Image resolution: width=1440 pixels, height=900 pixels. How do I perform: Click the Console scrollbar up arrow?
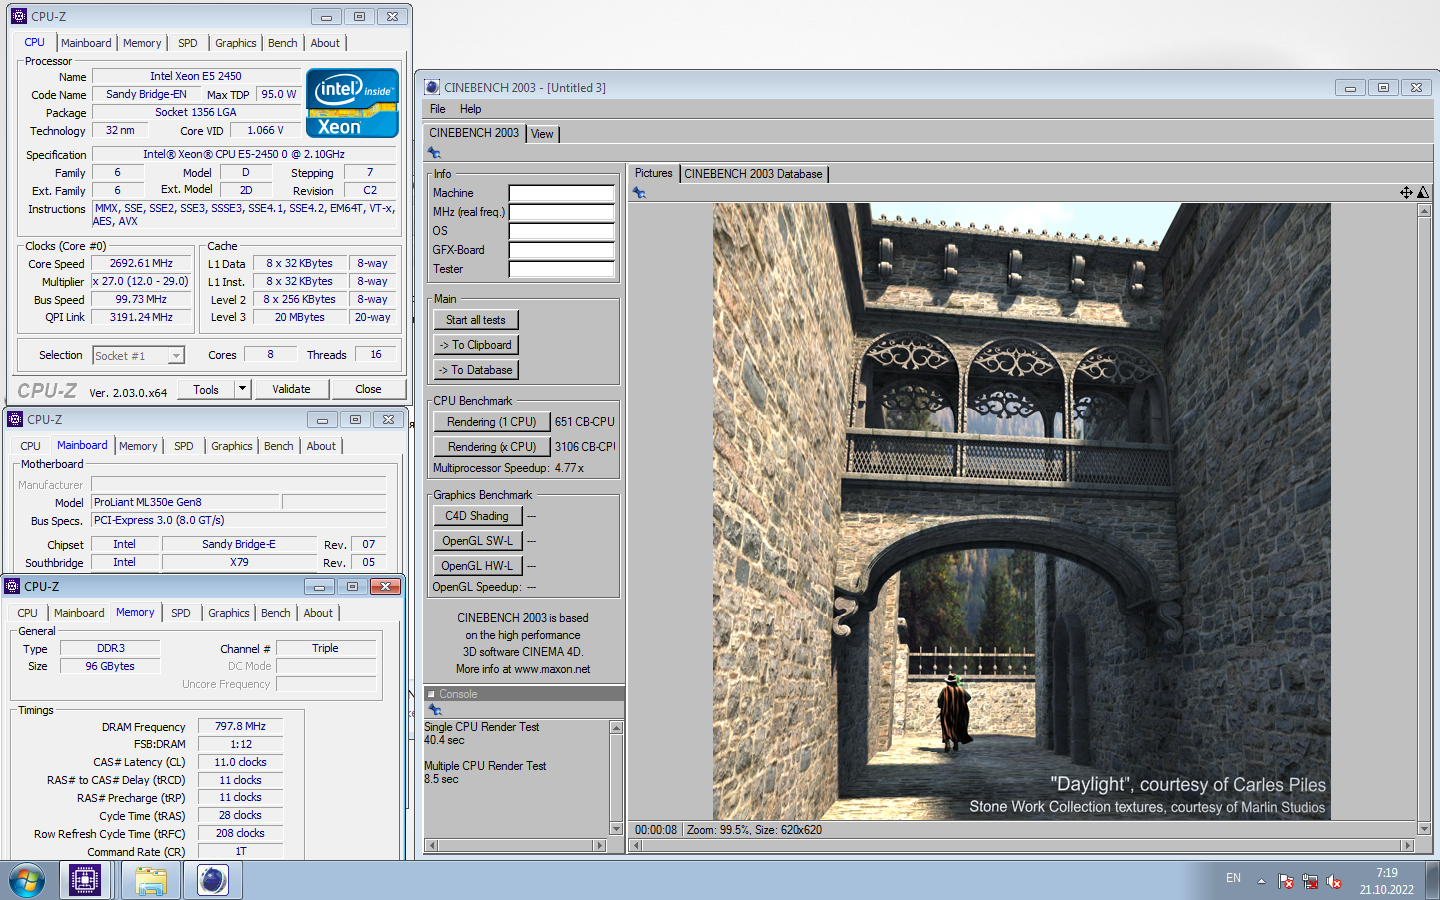[x=616, y=727]
